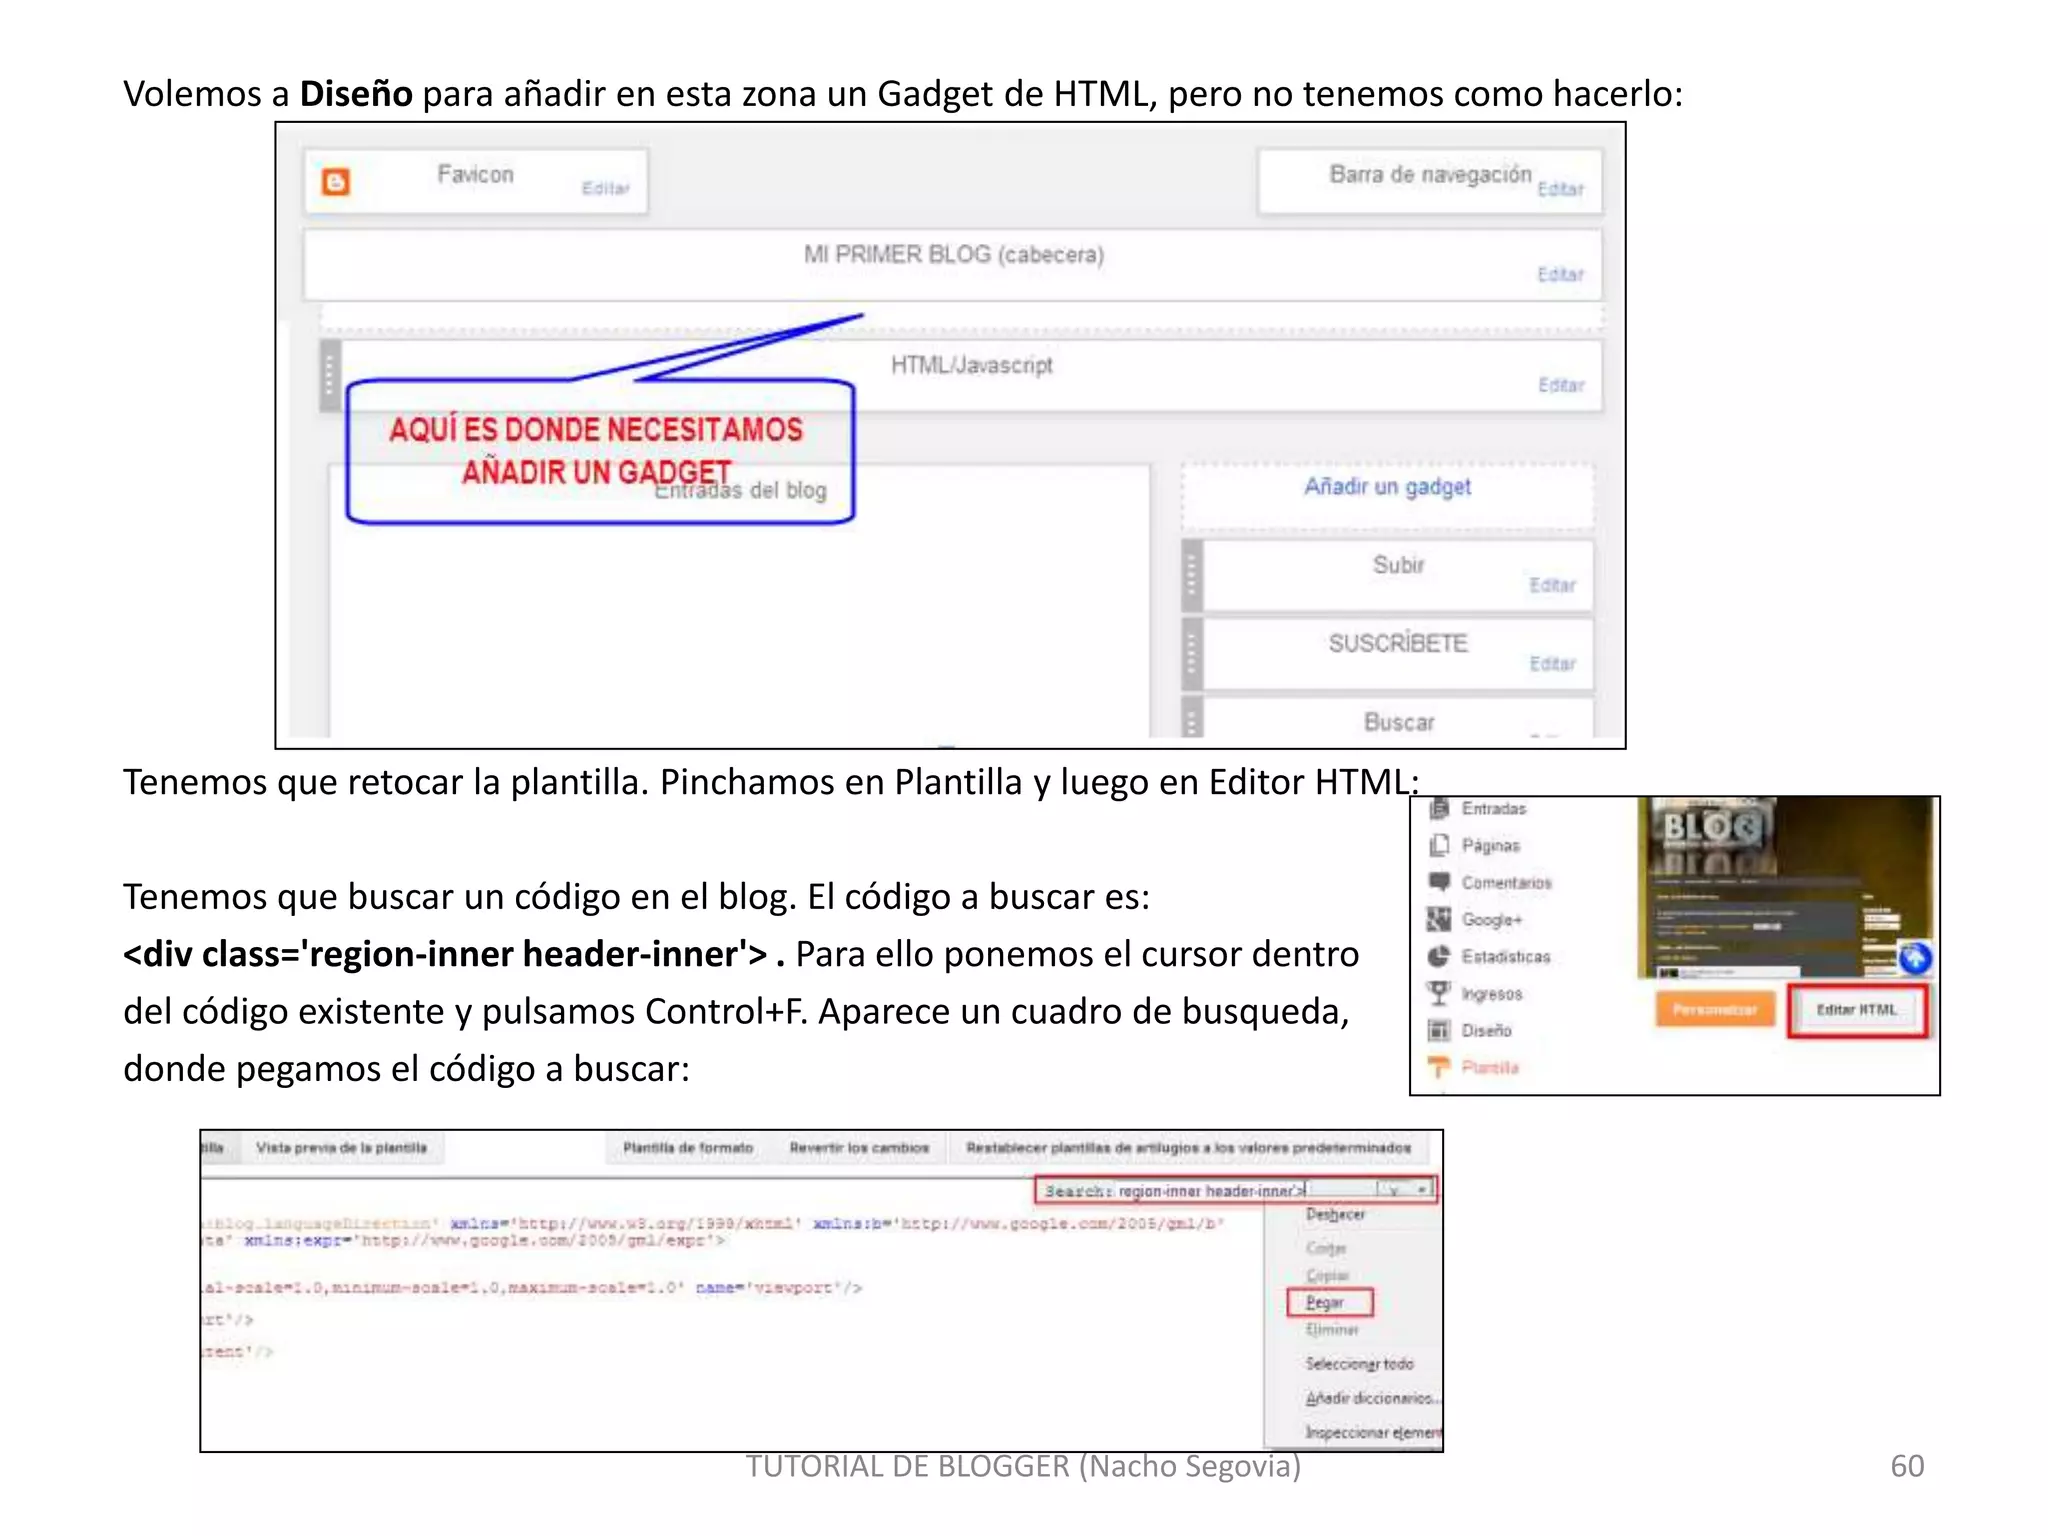The image size is (2048, 1536).
Task: Click the orange Blogger favicon icon
Action: coord(335,182)
